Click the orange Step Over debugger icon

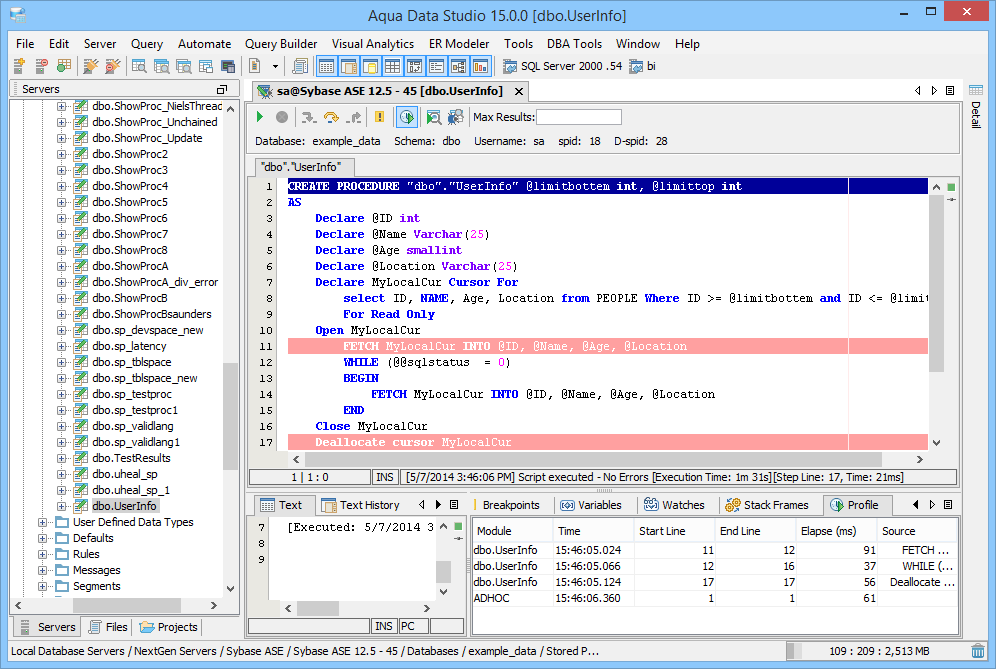[x=332, y=117]
